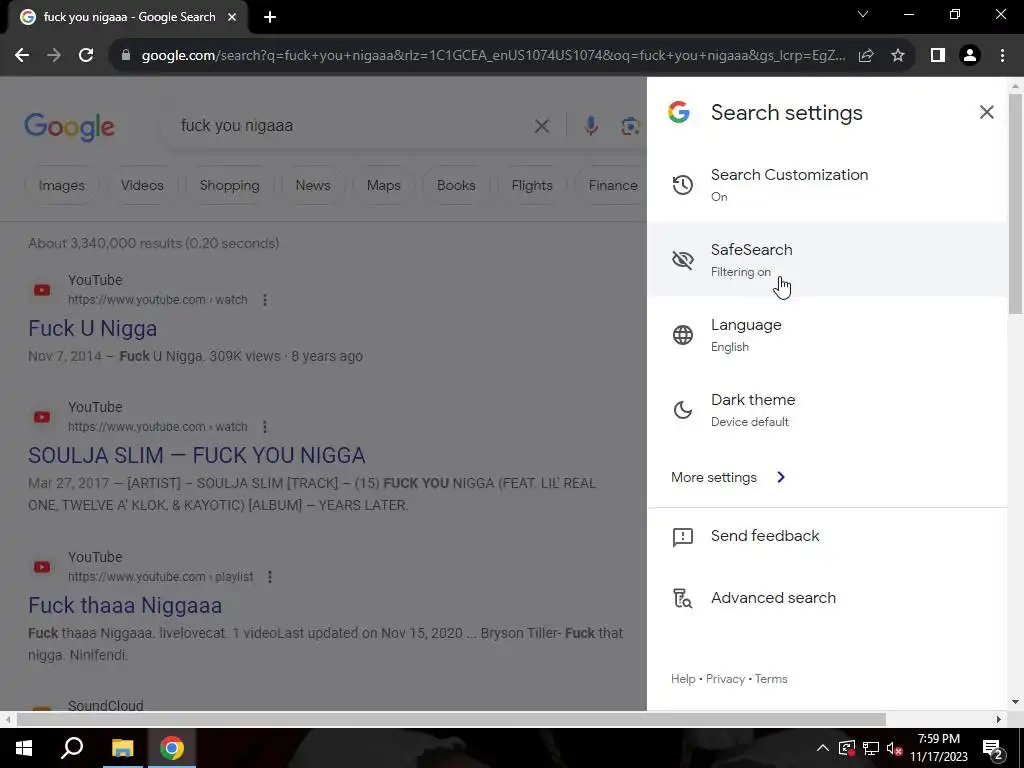Switch to the Images tab
This screenshot has width=1024, height=768.
tap(61, 185)
